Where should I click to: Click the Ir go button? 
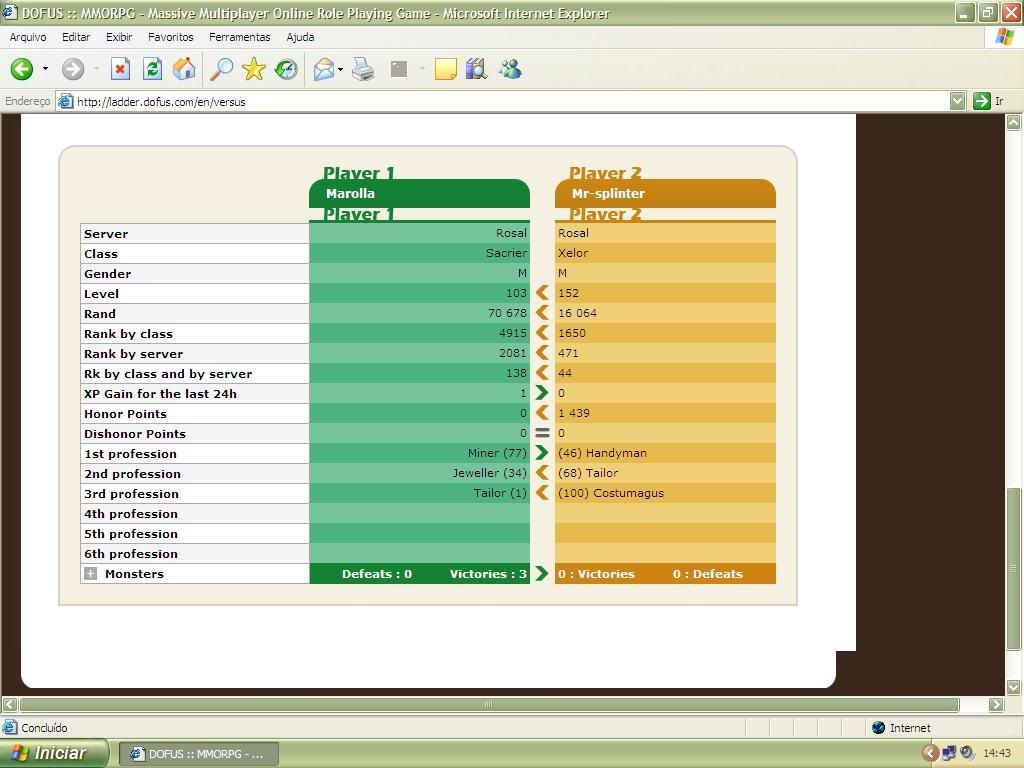(988, 101)
